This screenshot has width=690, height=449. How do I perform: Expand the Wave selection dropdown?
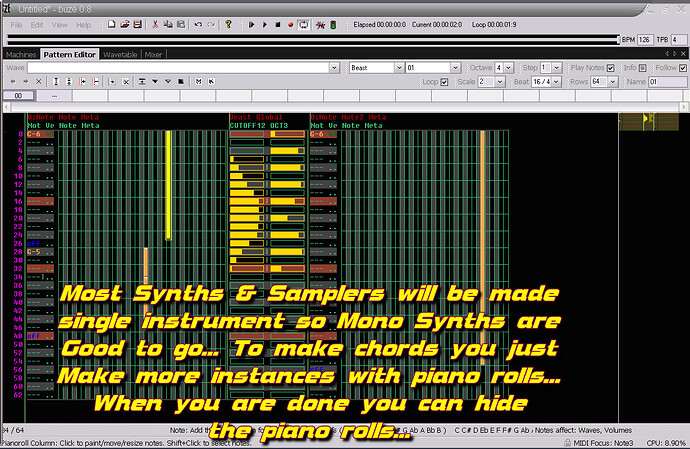[335, 67]
